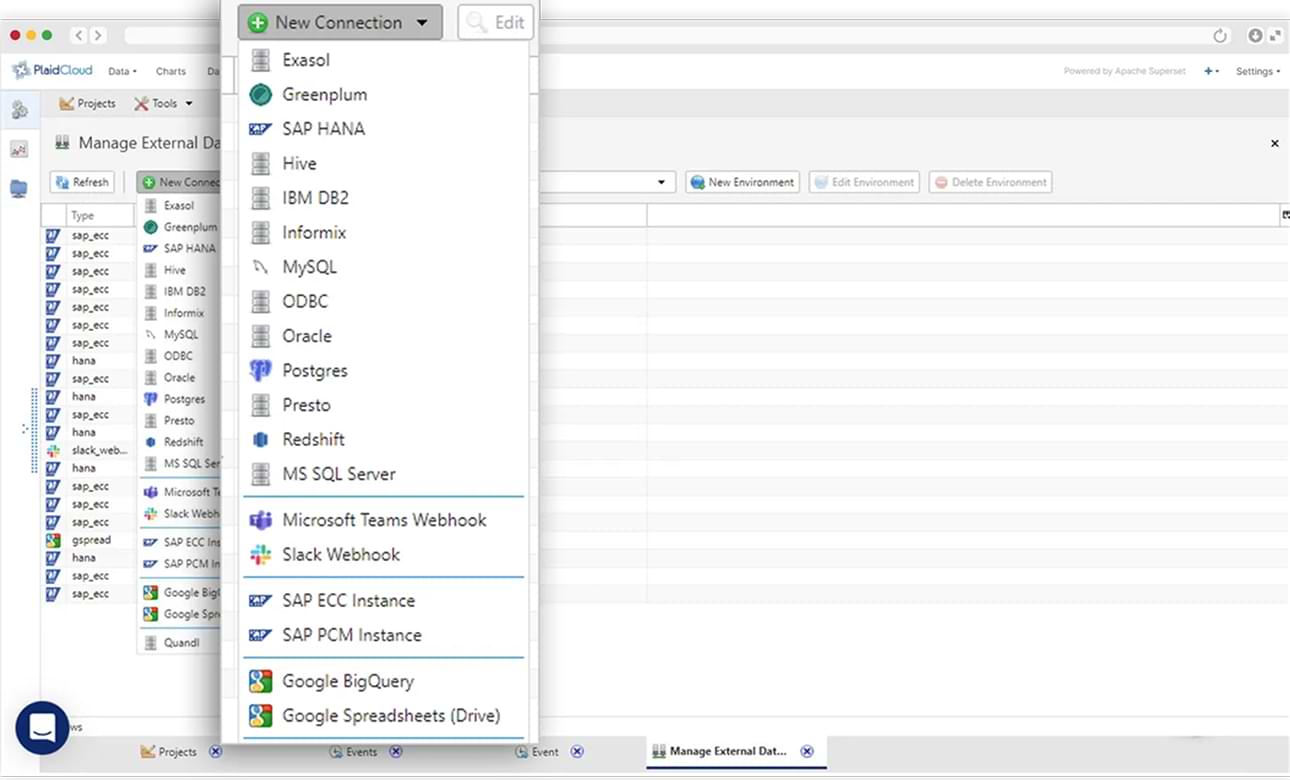
Task: Click the Slack icon in the table row
Action: coord(53,450)
